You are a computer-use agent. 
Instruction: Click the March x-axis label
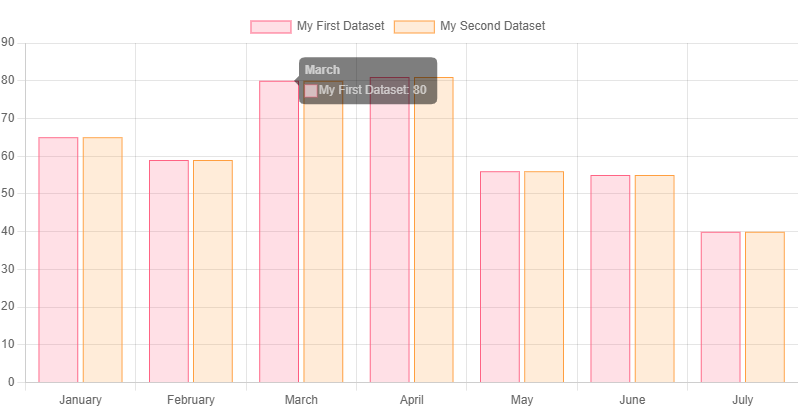[301, 400]
